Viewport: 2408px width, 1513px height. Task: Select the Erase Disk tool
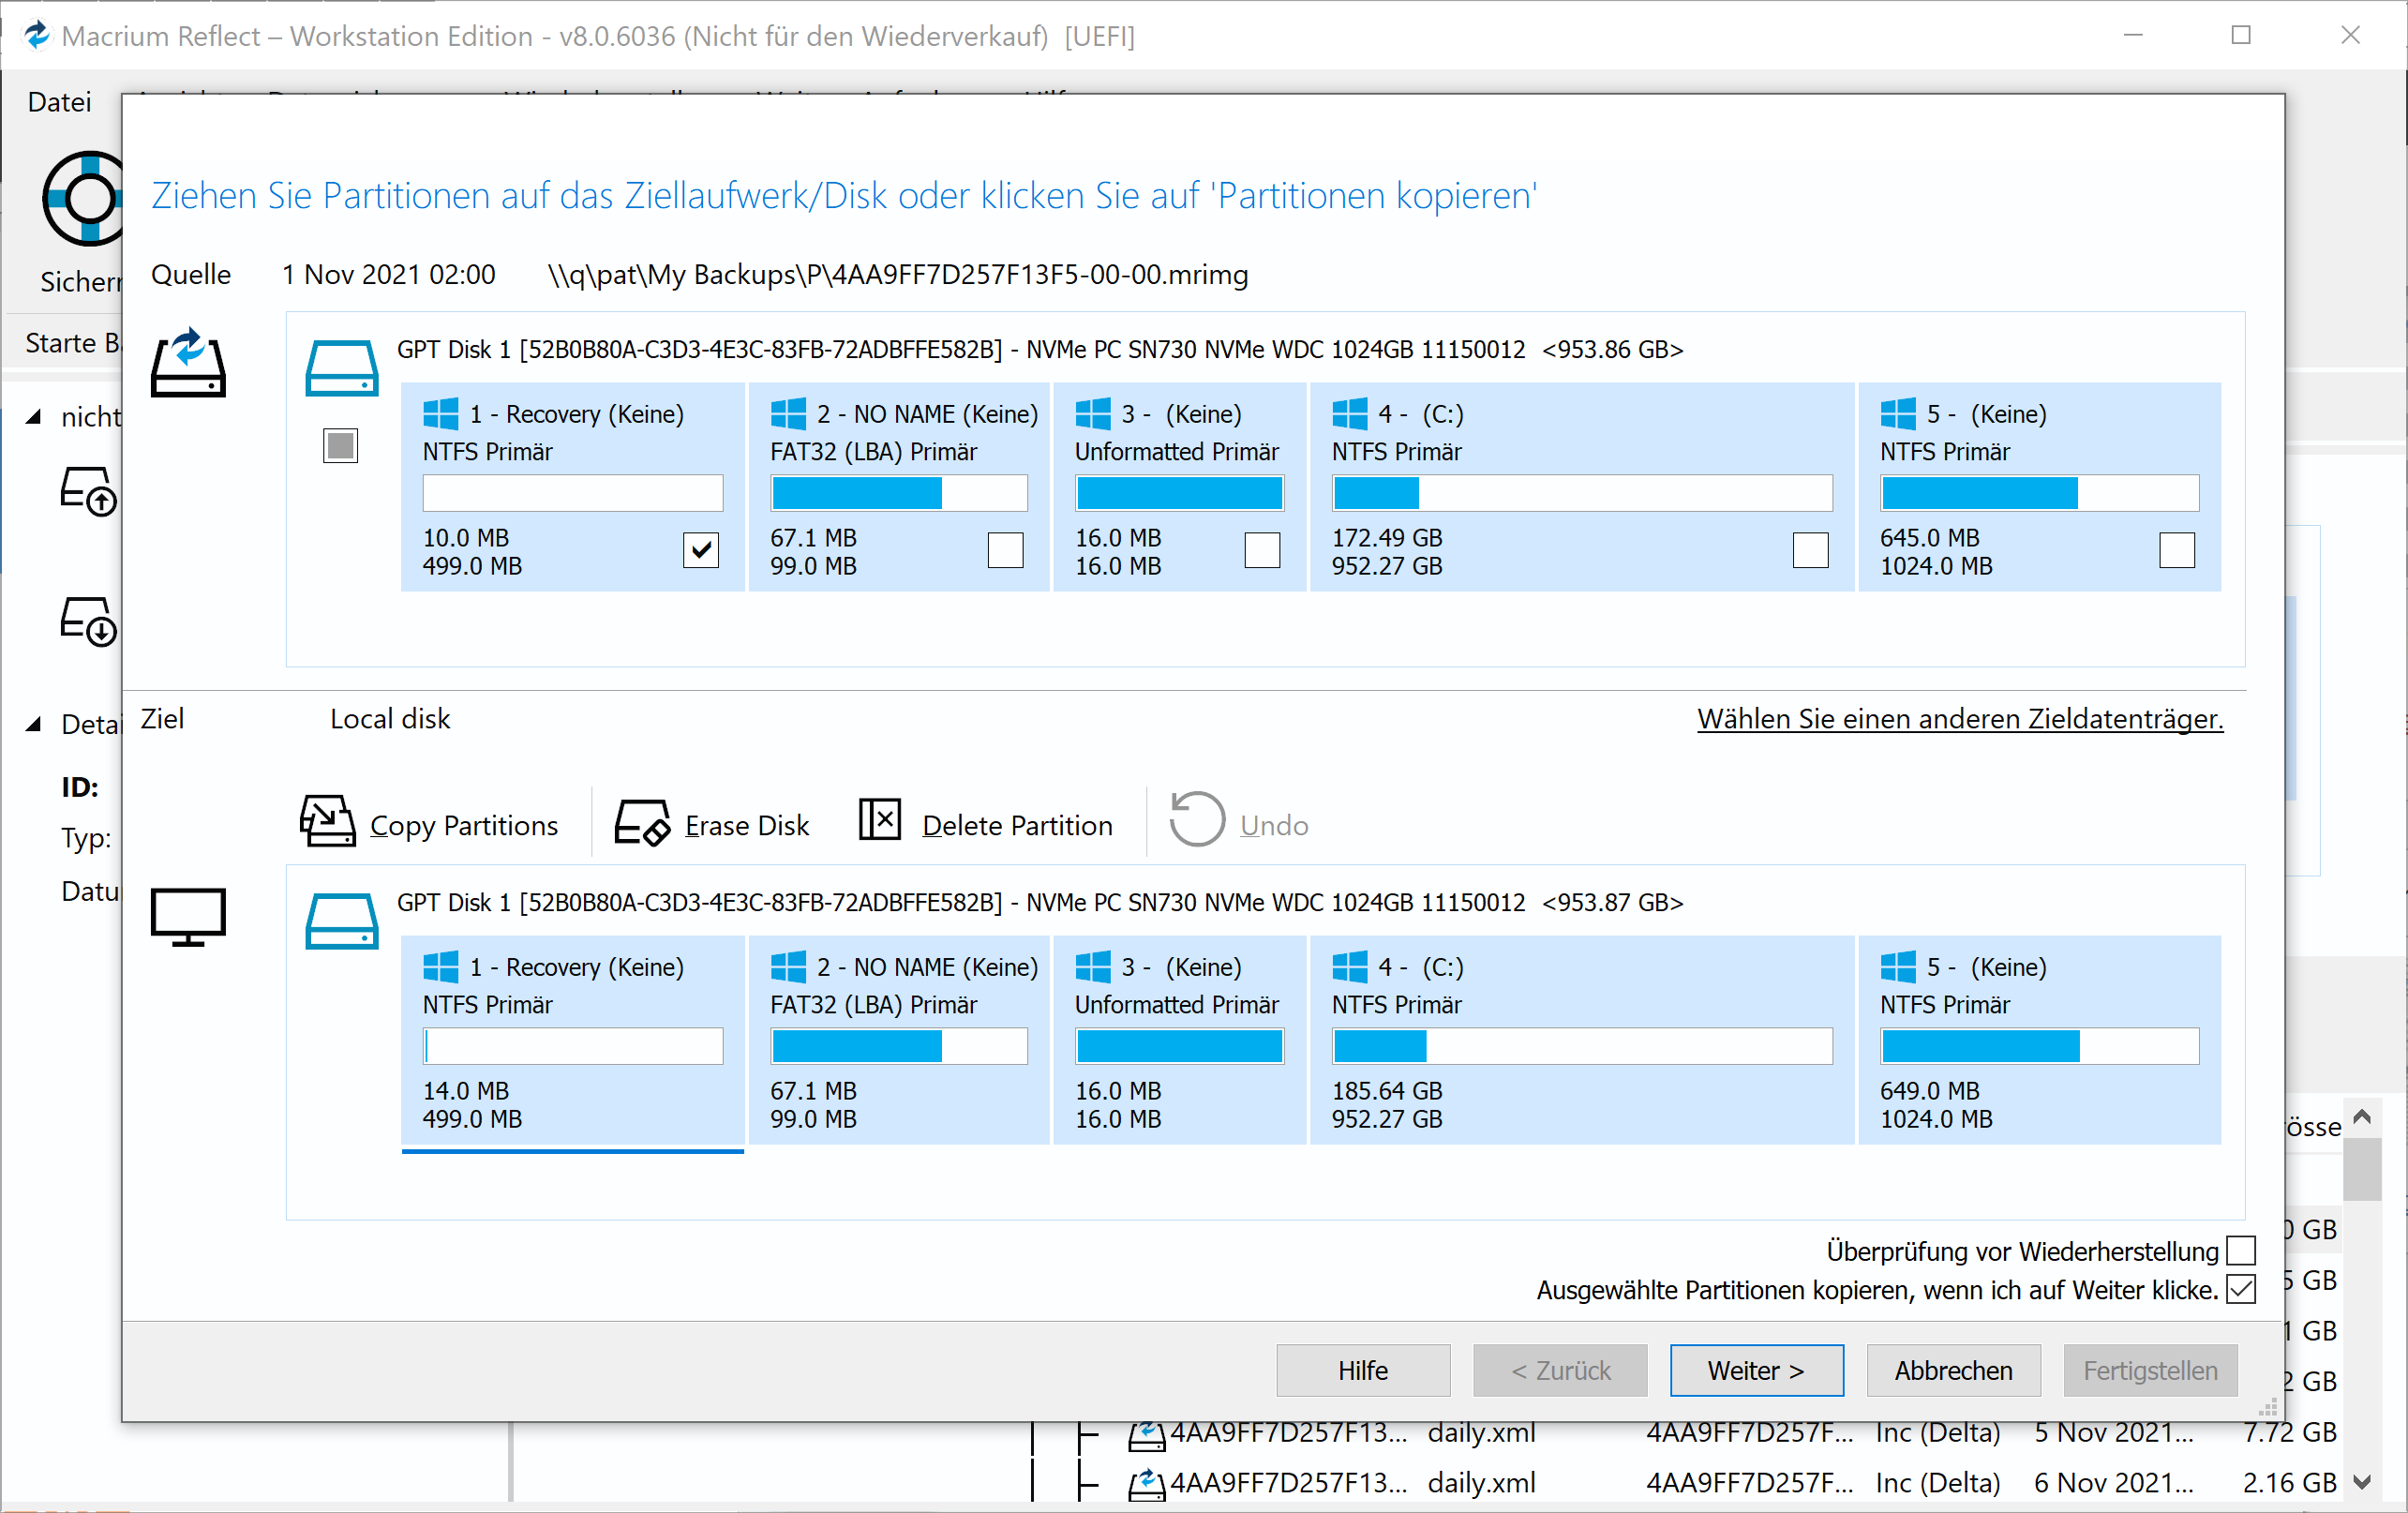point(712,823)
